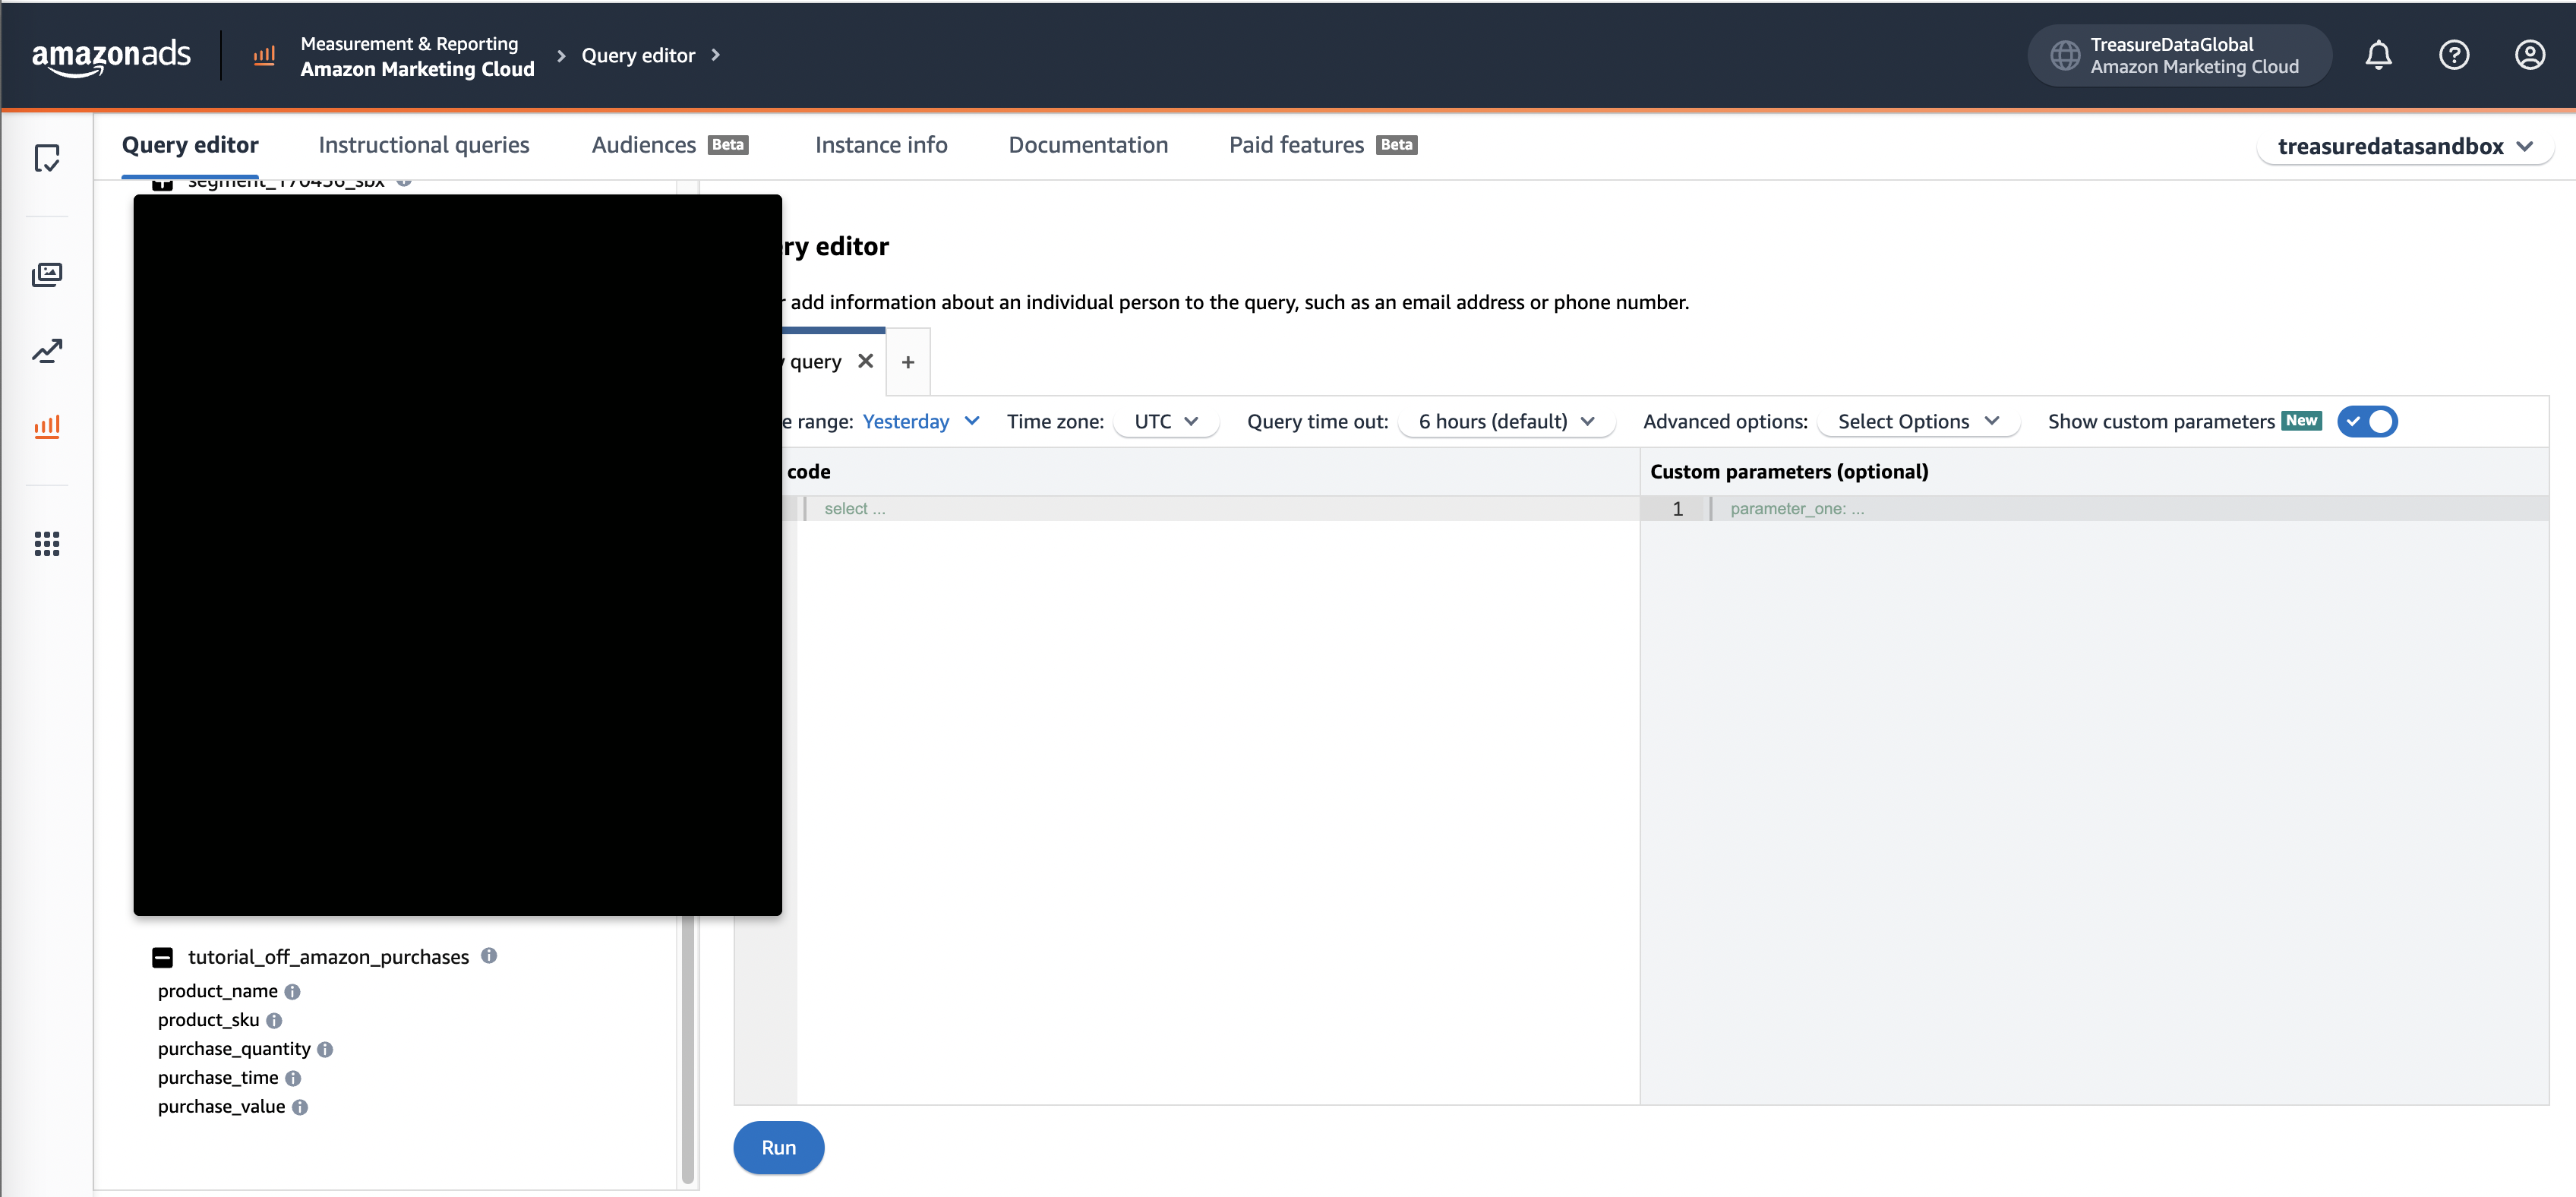
Task: Open the user account profile icon
Action: point(2529,55)
